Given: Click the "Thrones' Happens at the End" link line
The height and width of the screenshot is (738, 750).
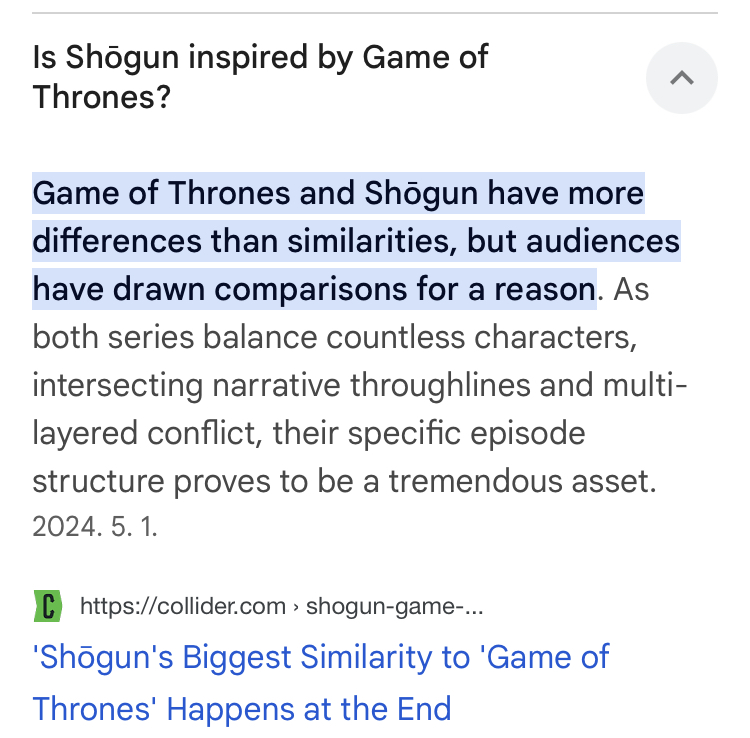Looking at the screenshot, I should 242,709.
